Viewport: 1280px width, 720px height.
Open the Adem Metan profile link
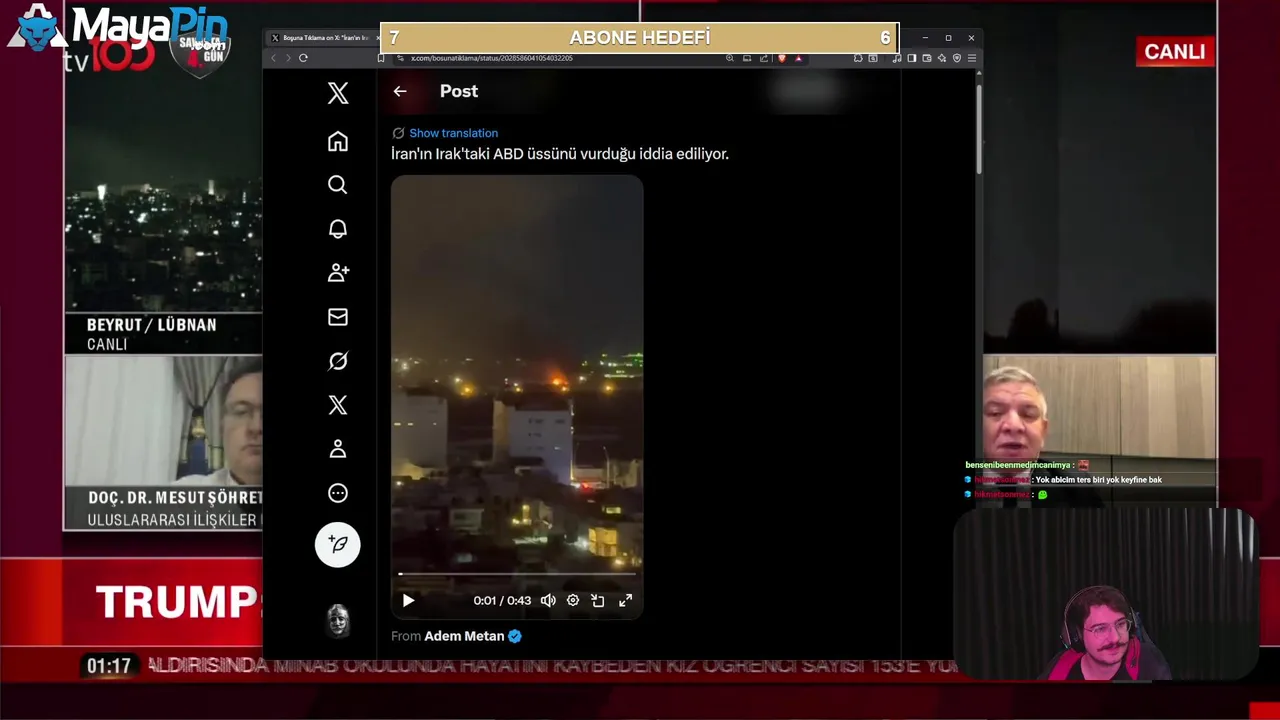click(x=464, y=636)
